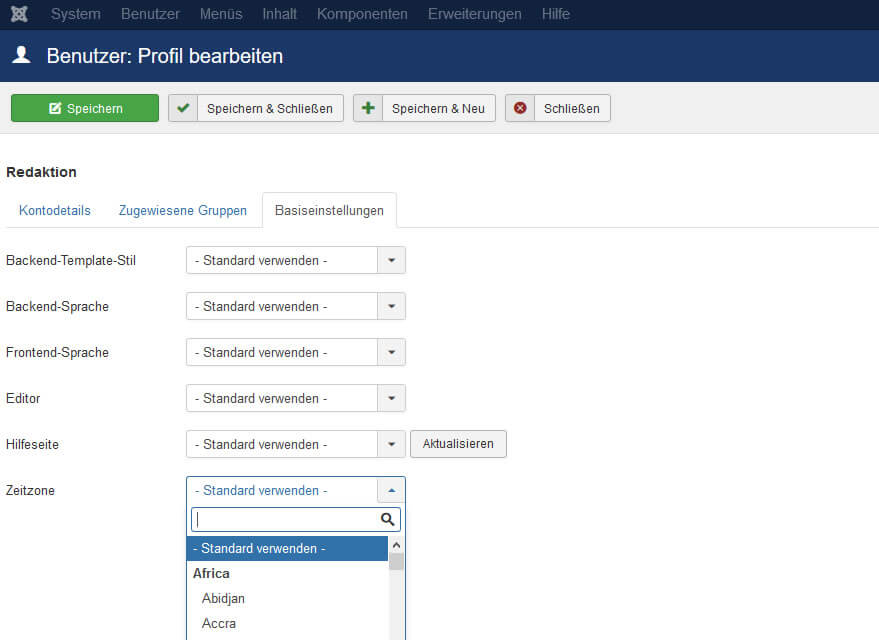The height and width of the screenshot is (640, 879).
Task: Switch to the Kontodetails tab
Action: tap(54, 211)
